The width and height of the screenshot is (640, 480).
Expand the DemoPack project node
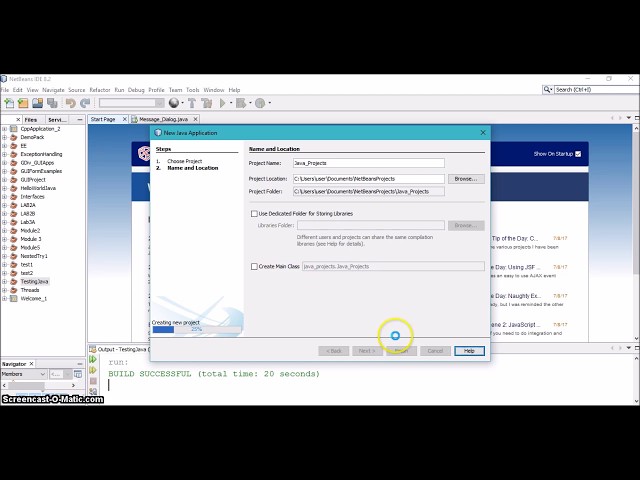(4, 138)
